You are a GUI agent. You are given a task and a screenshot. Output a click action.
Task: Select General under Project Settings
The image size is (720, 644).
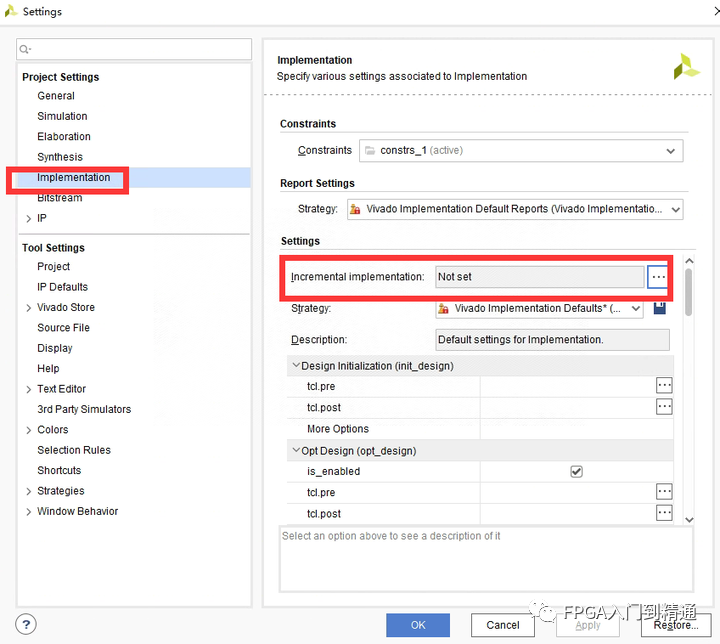tap(56, 96)
